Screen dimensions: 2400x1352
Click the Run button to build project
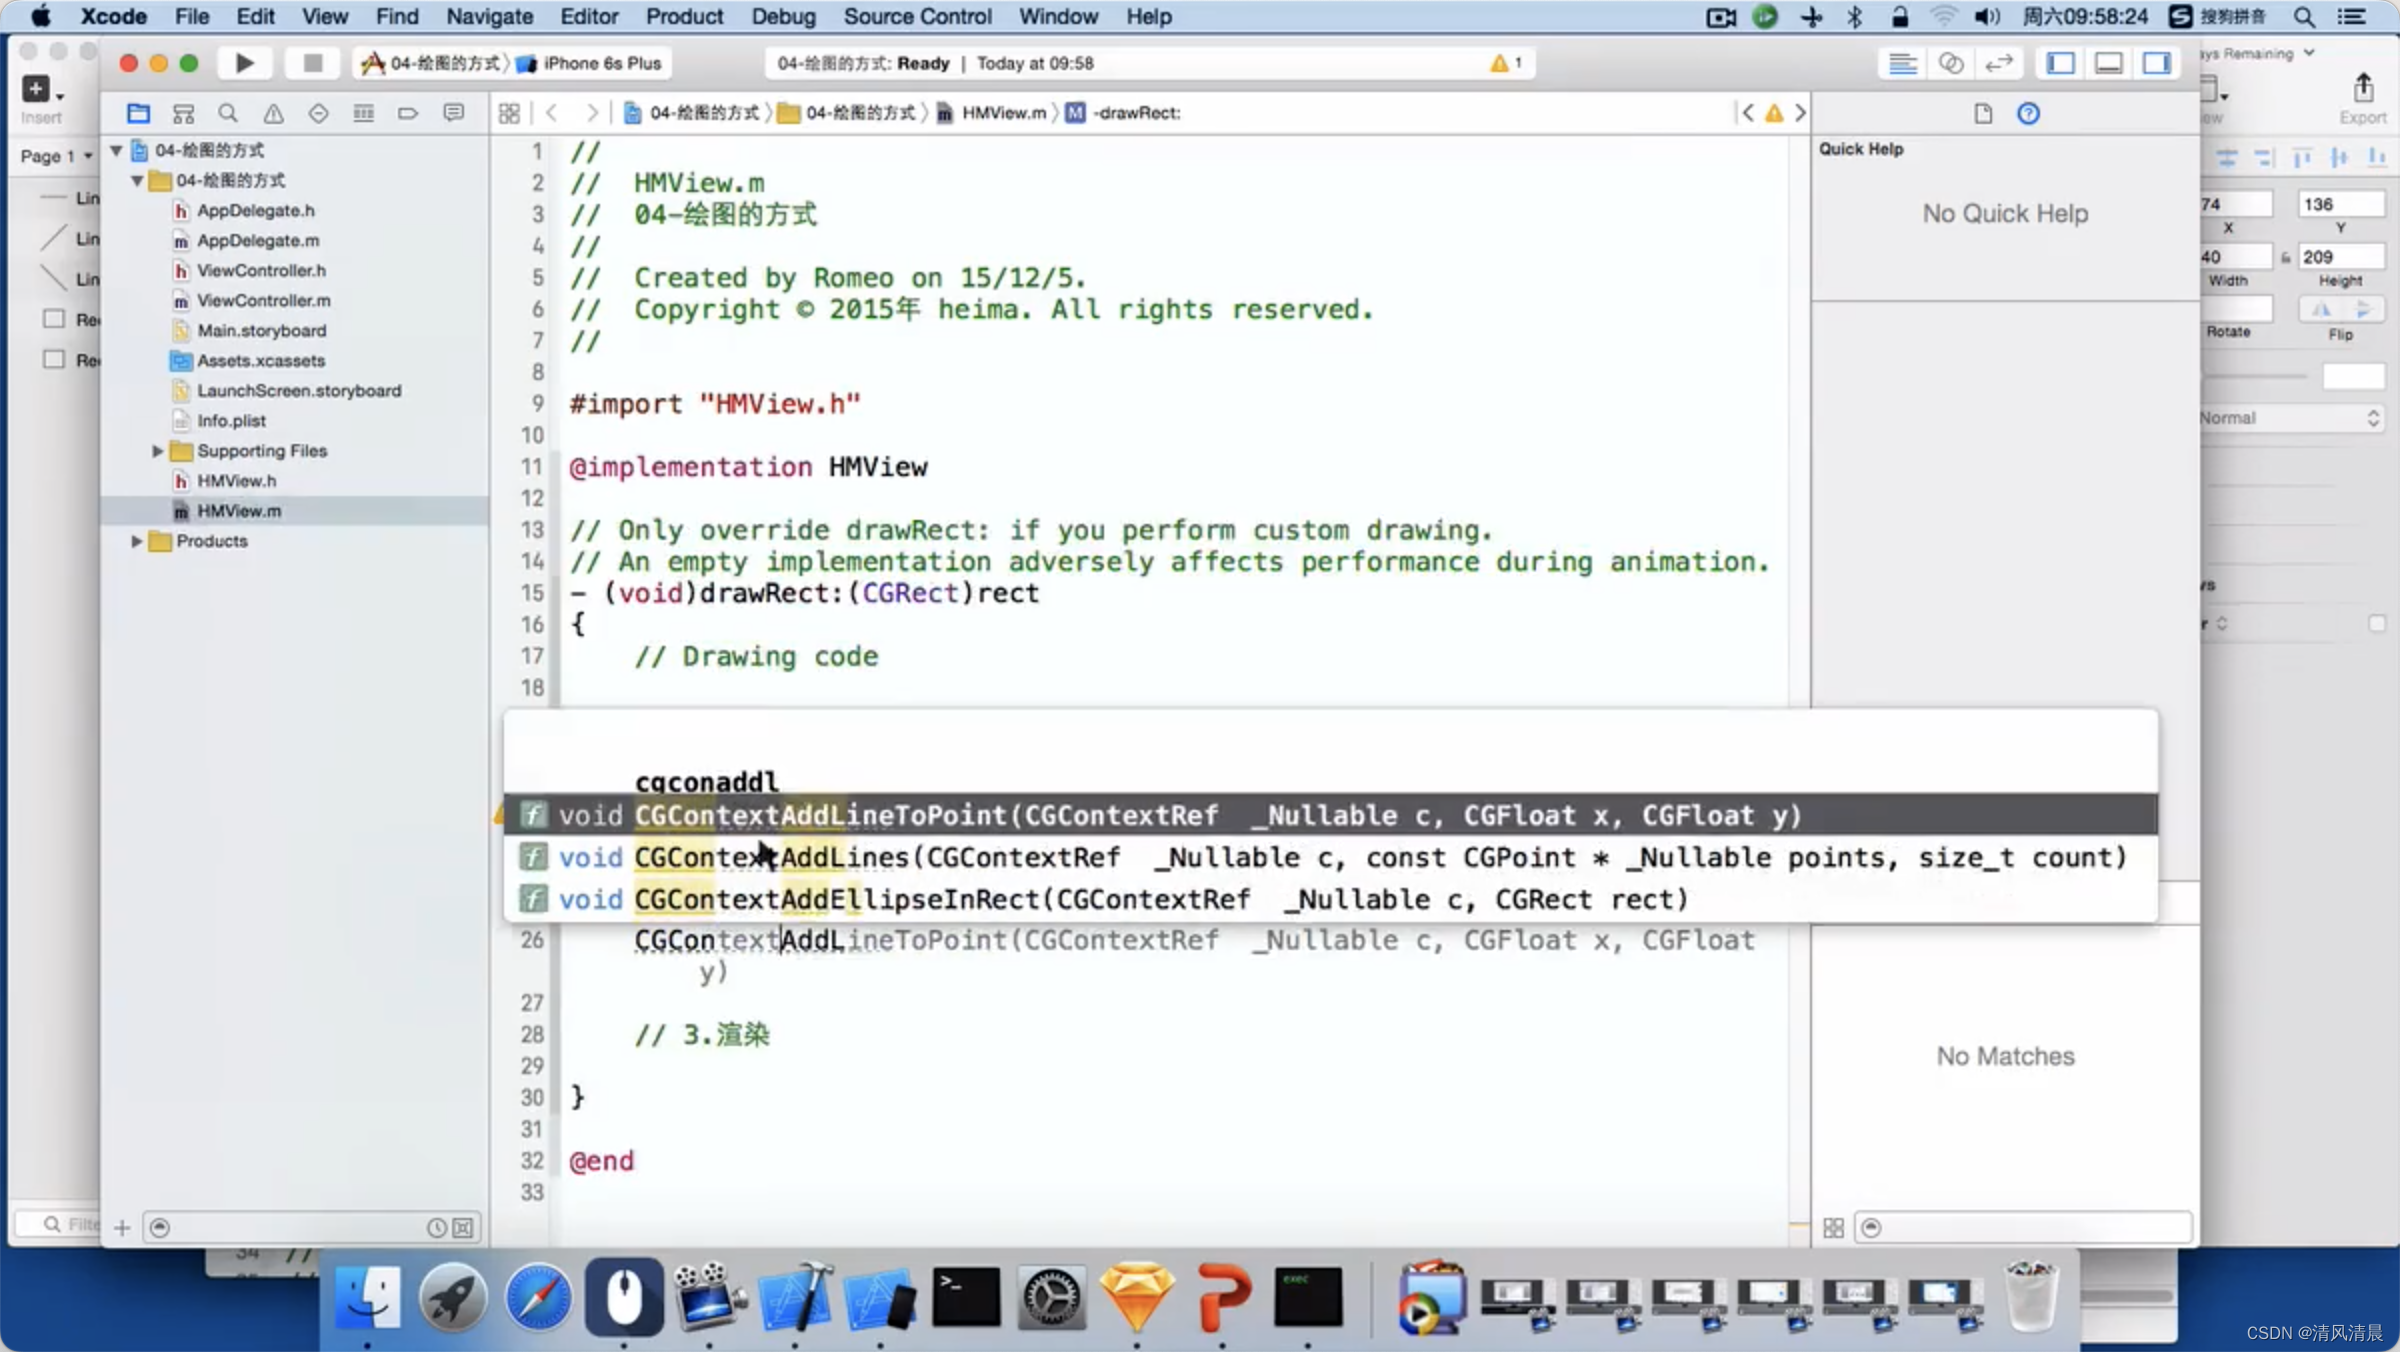pyautogui.click(x=244, y=63)
